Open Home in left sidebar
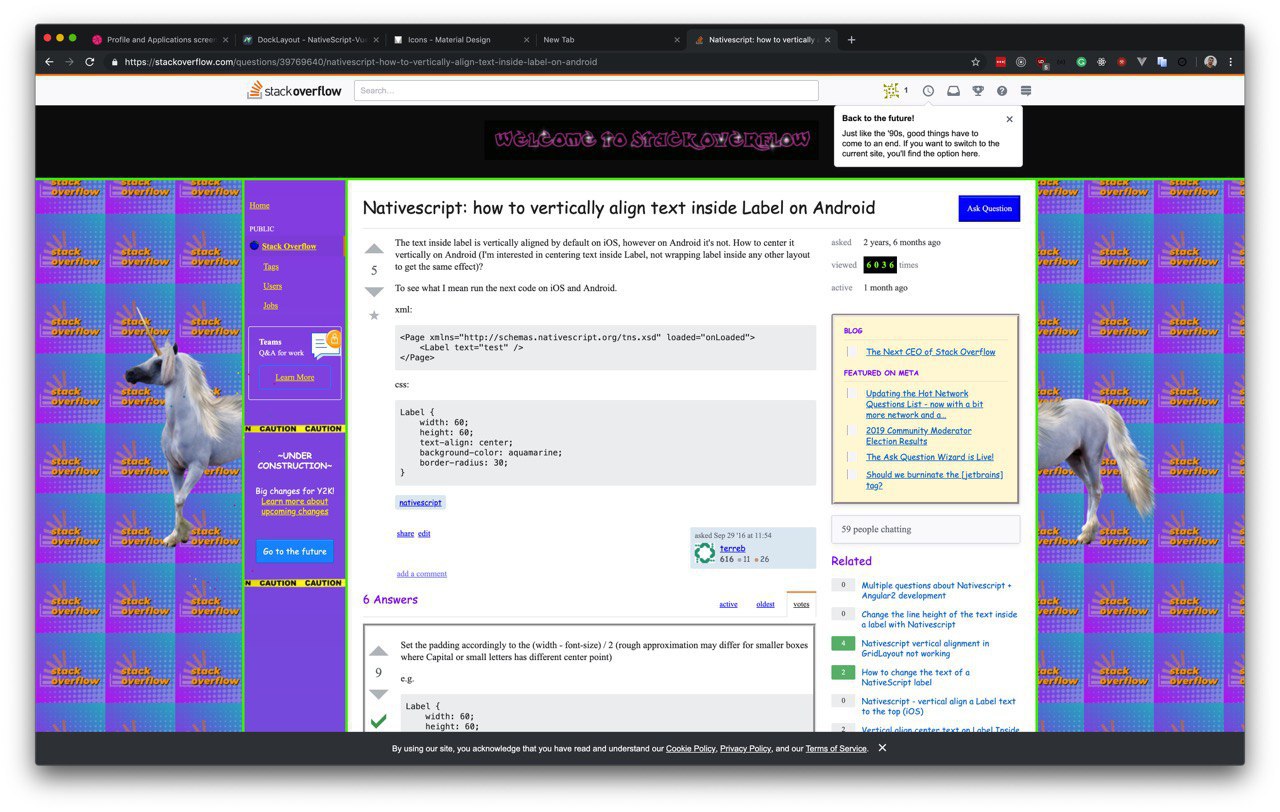Viewport: 1280px width, 812px height. (259, 205)
